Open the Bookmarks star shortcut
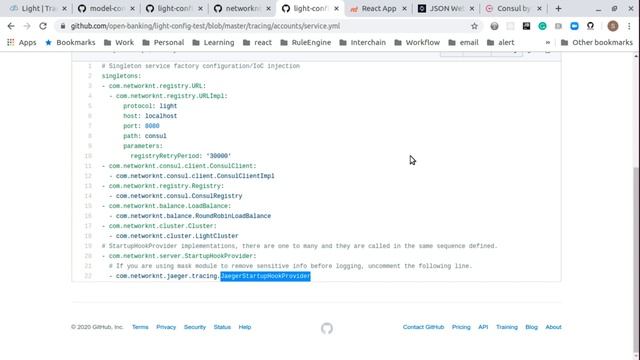 coord(70,42)
